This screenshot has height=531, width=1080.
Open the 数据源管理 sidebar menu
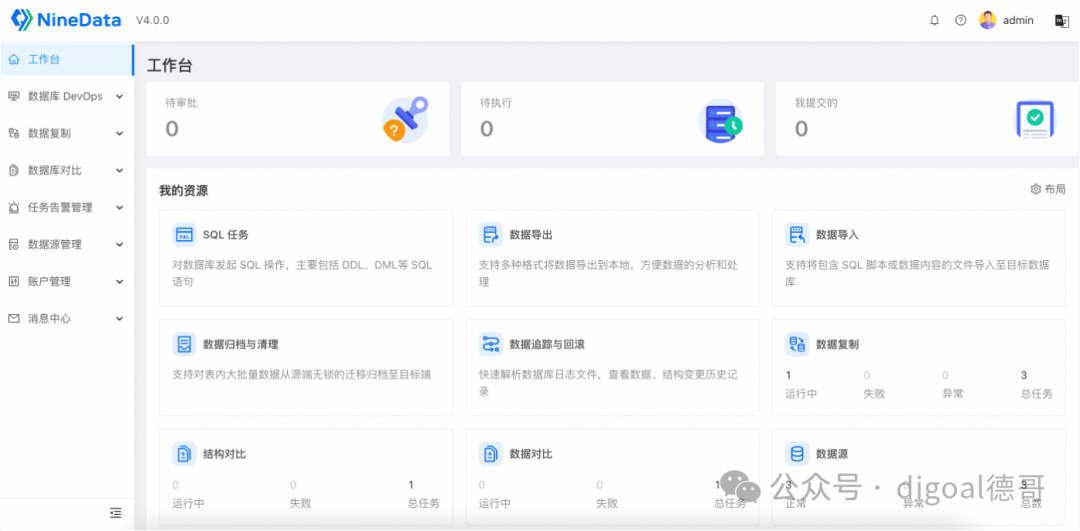tap(67, 244)
